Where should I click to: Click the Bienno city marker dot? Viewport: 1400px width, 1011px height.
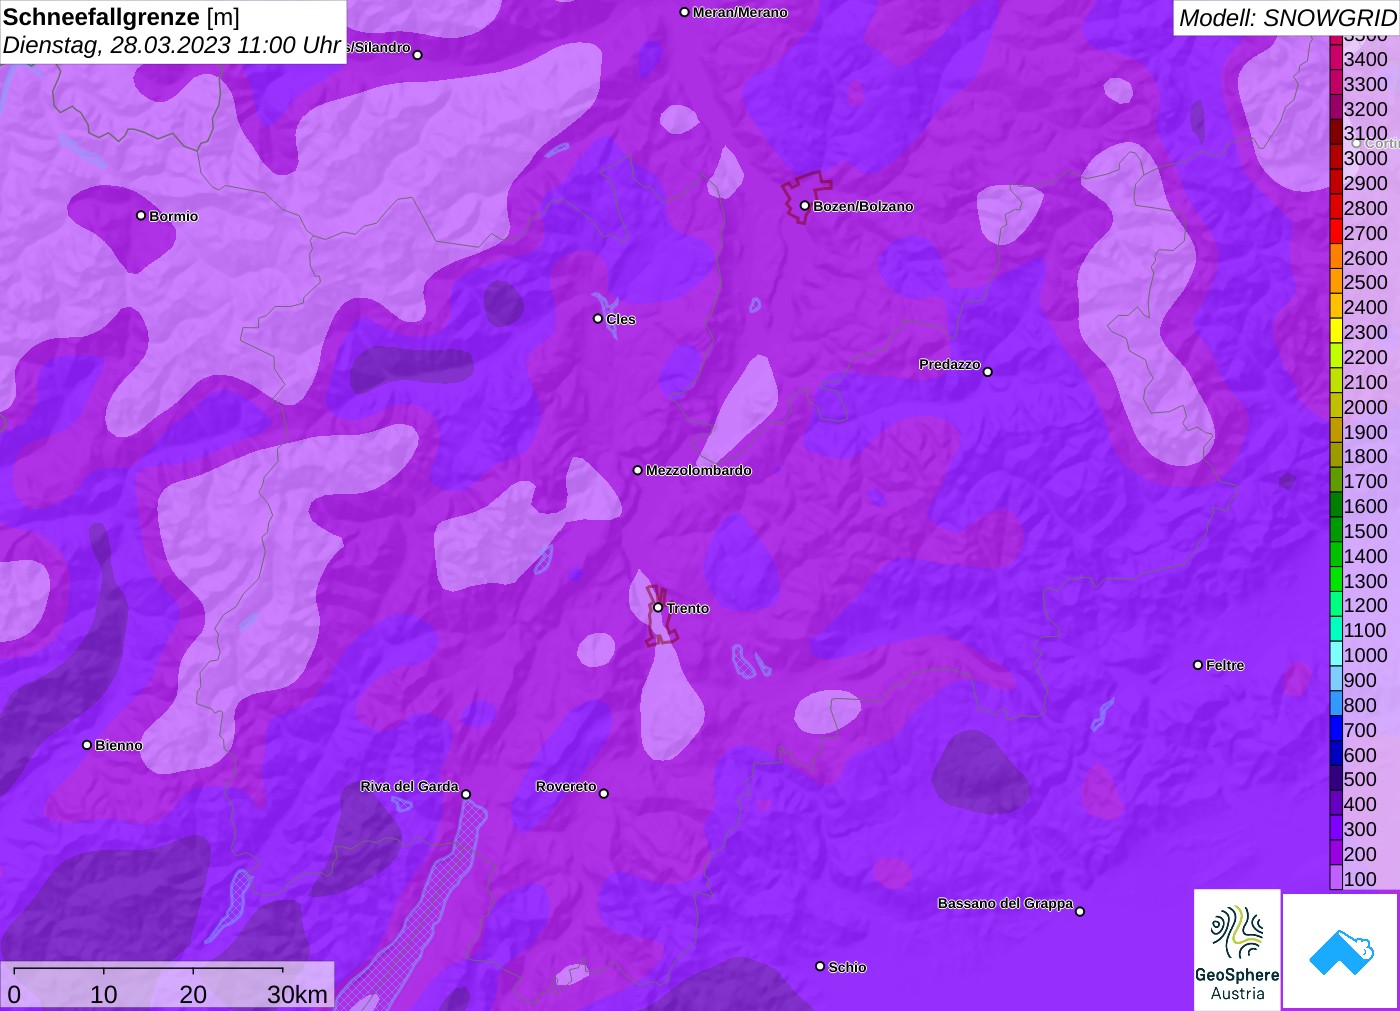tap(87, 745)
